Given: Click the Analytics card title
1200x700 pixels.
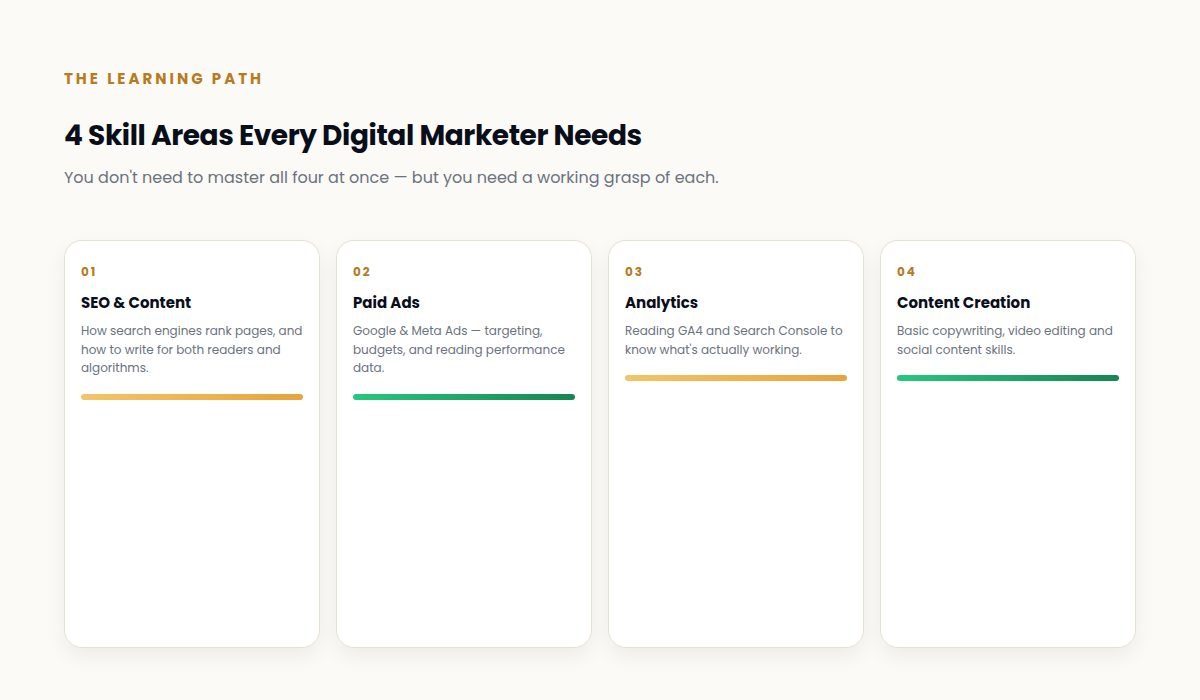Looking at the screenshot, I should 661,302.
